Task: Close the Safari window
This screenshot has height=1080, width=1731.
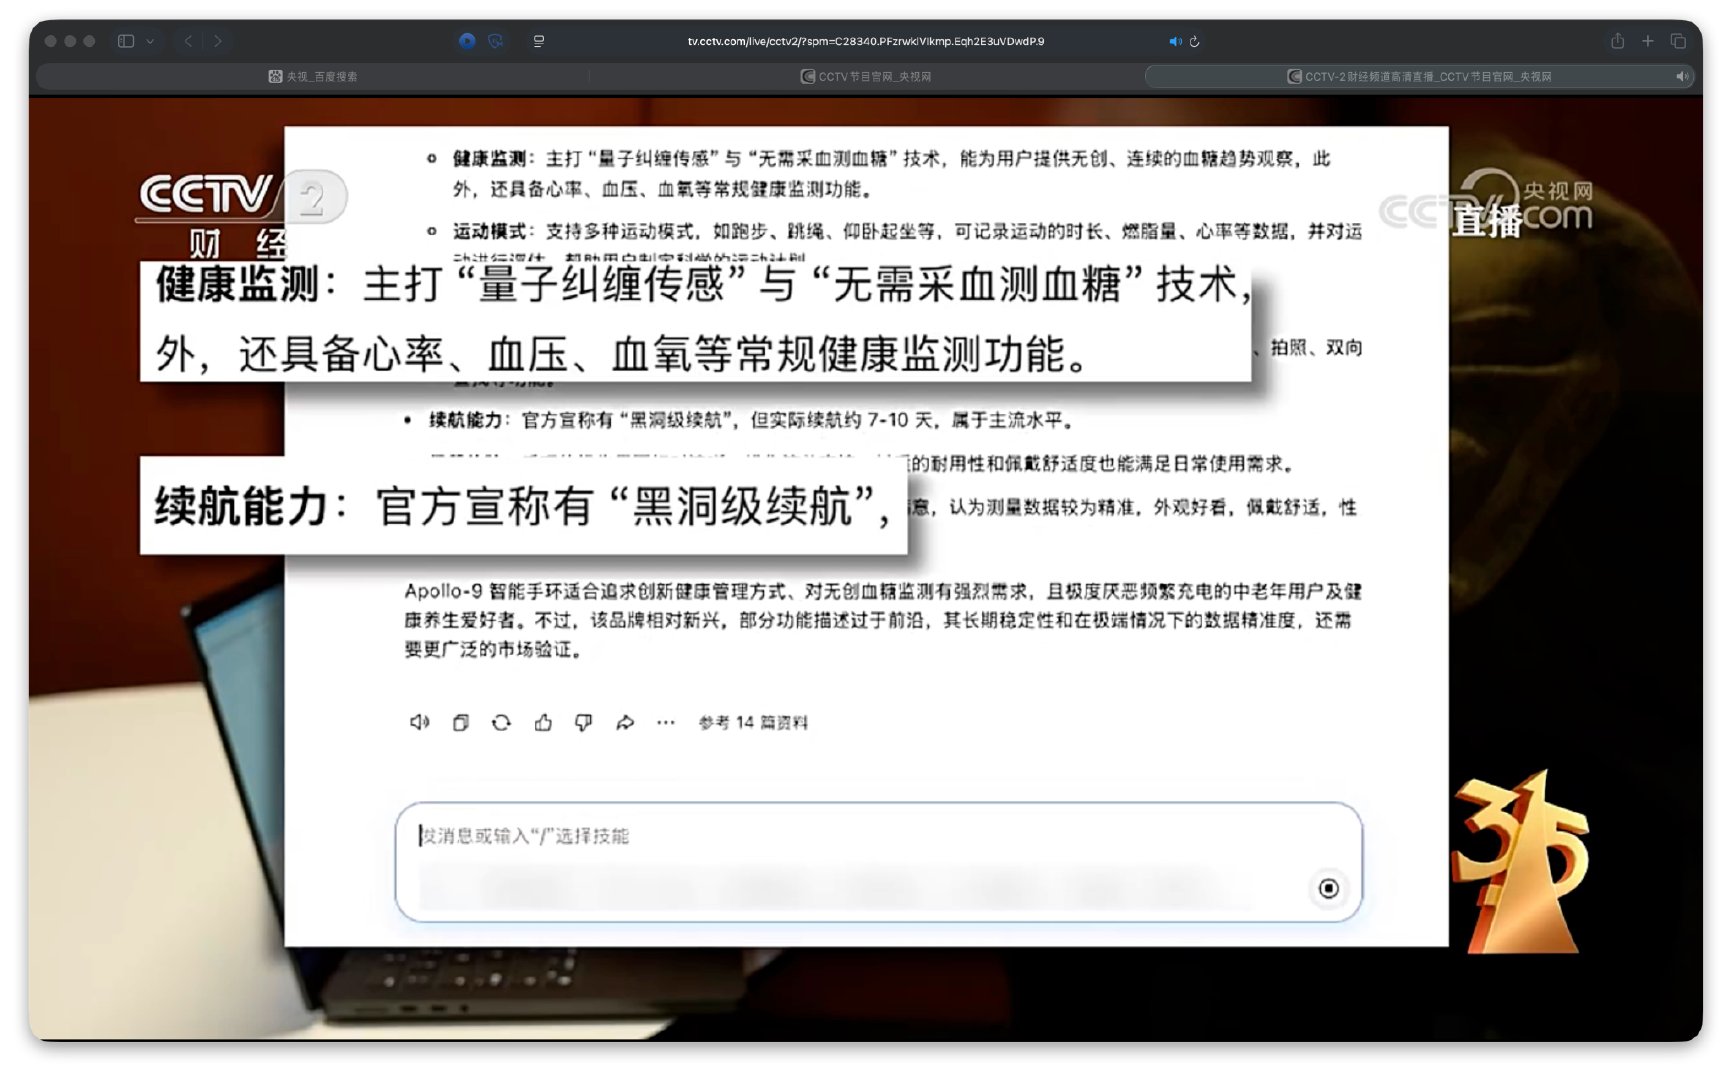Action: pos(50,41)
